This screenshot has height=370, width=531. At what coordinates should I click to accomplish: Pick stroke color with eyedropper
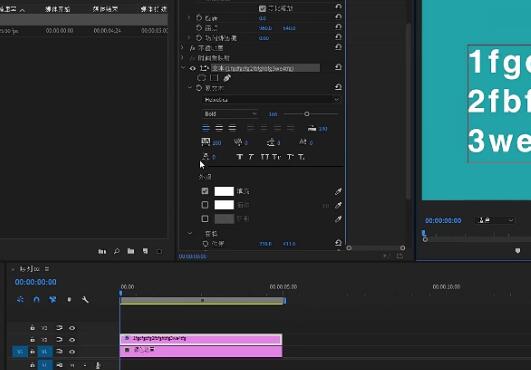tap(338, 205)
